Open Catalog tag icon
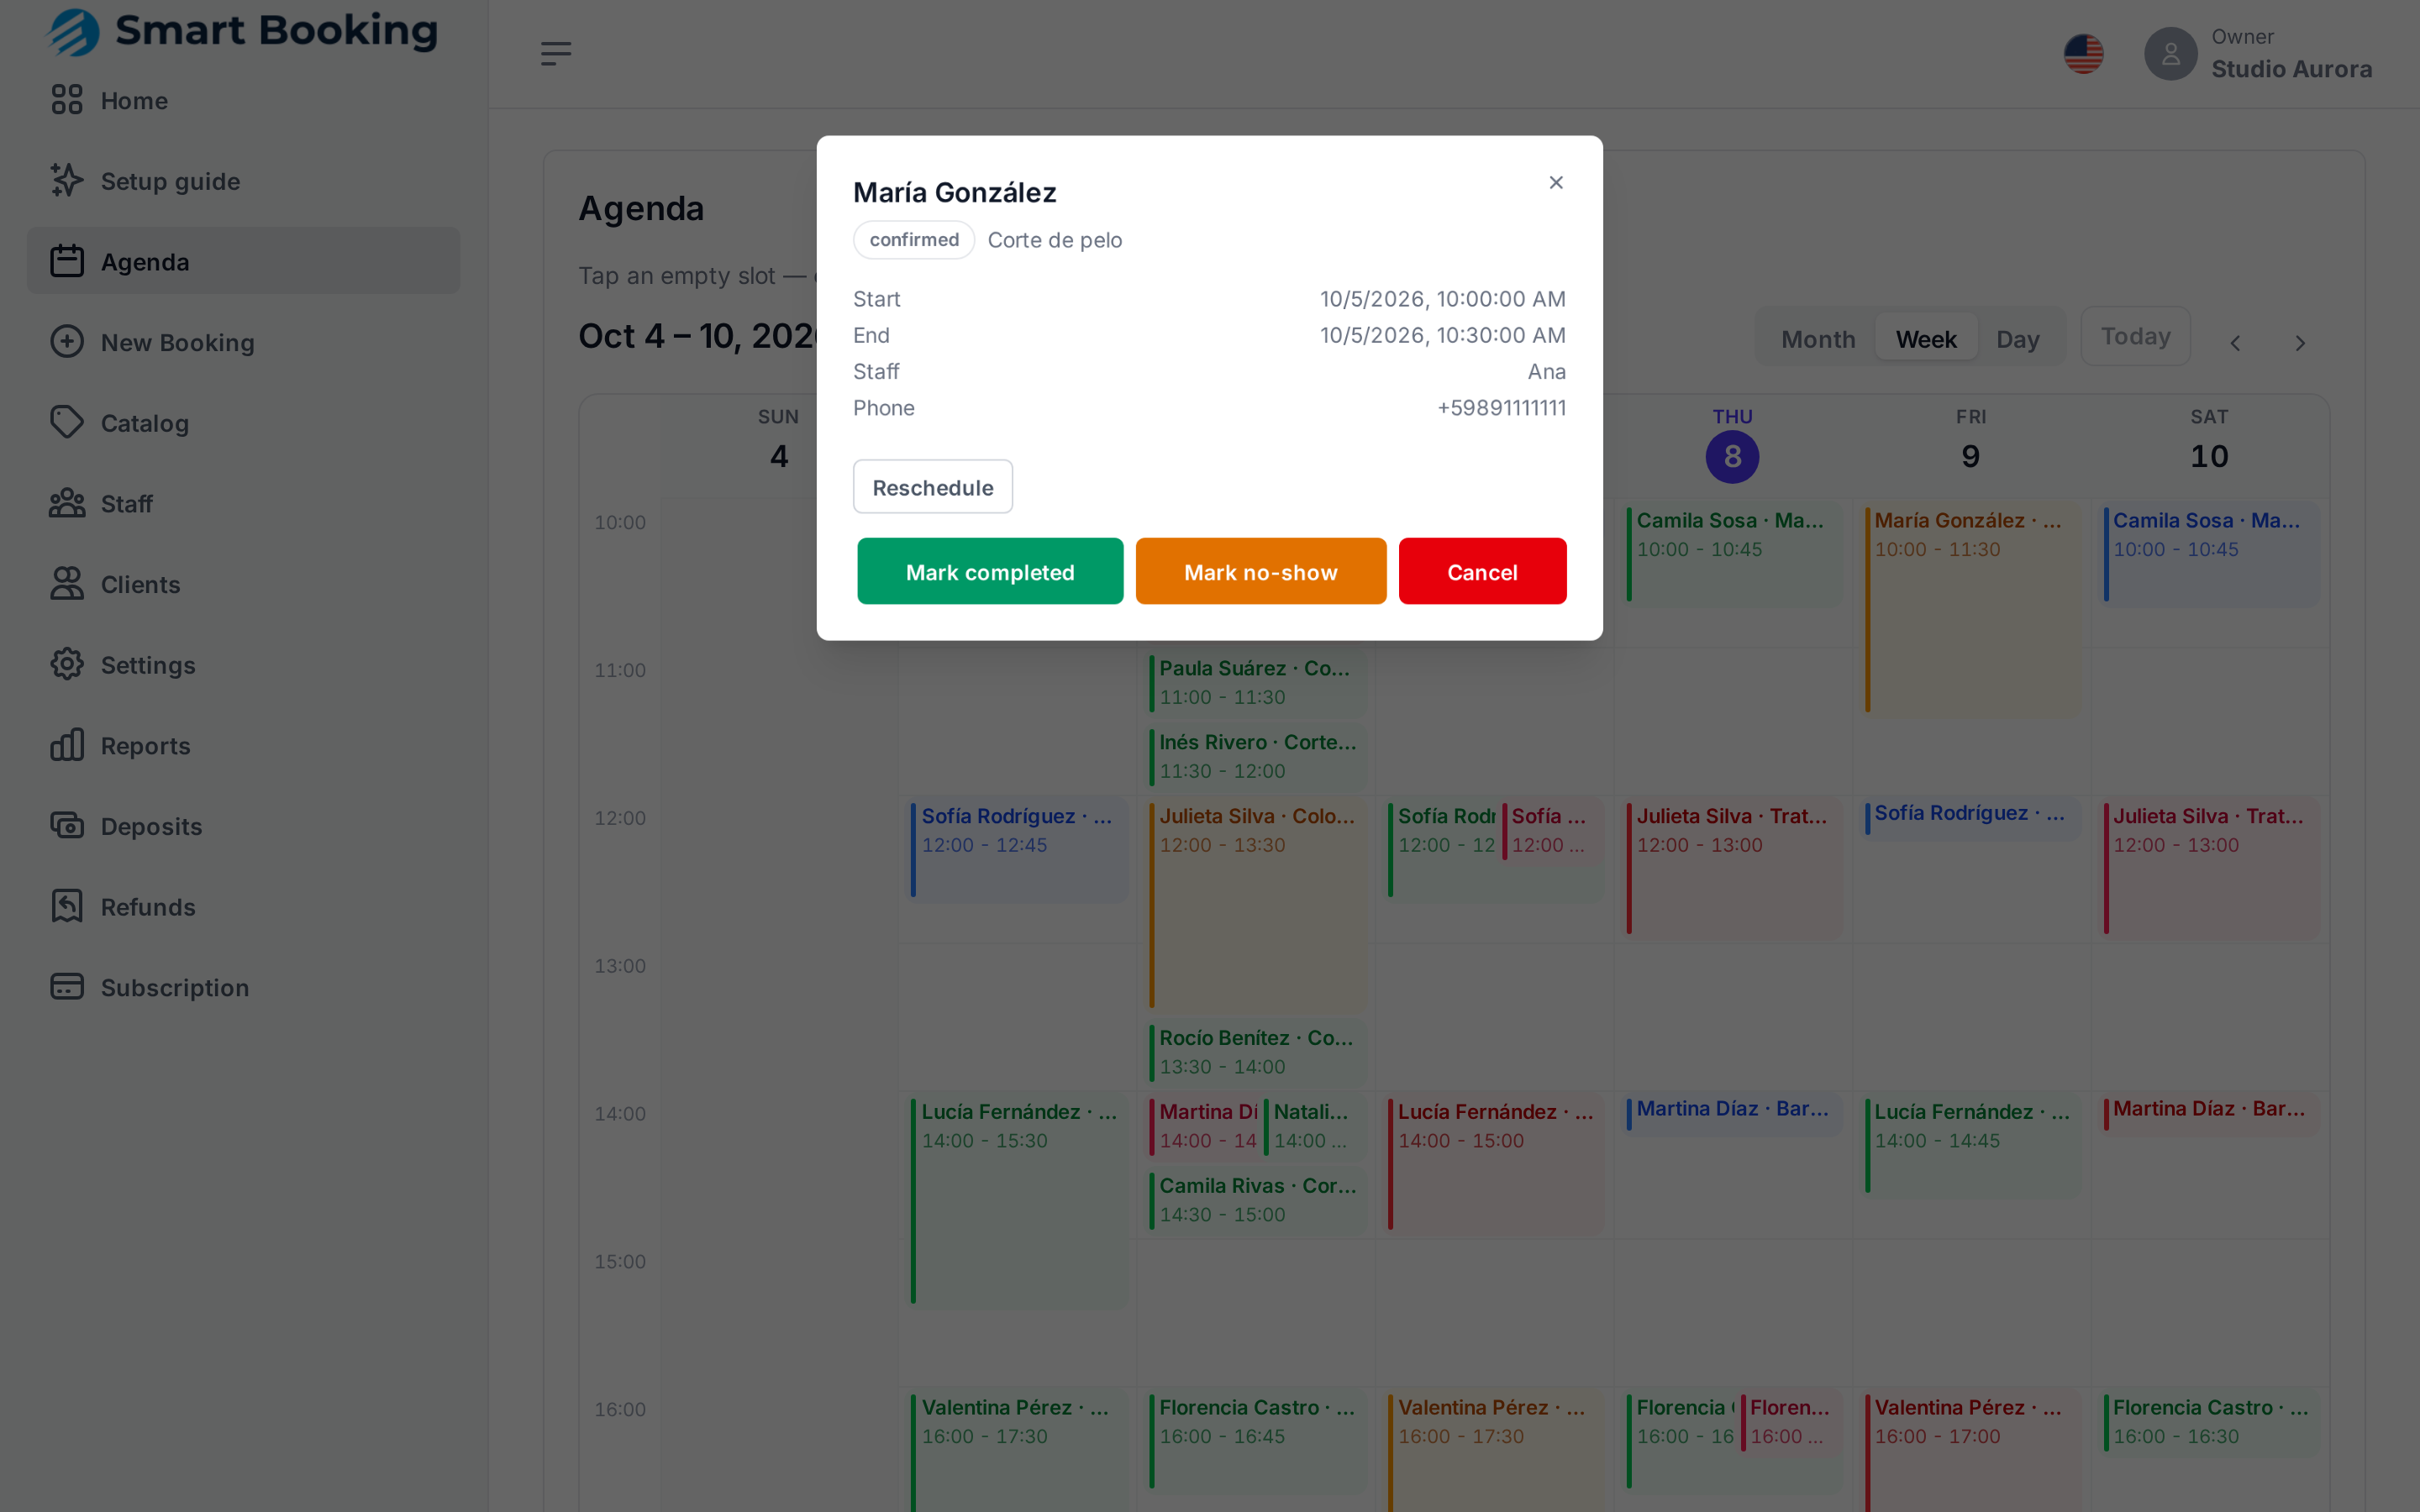The height and width of the screenshot is (1512, 2420). [x=67, y=423]
